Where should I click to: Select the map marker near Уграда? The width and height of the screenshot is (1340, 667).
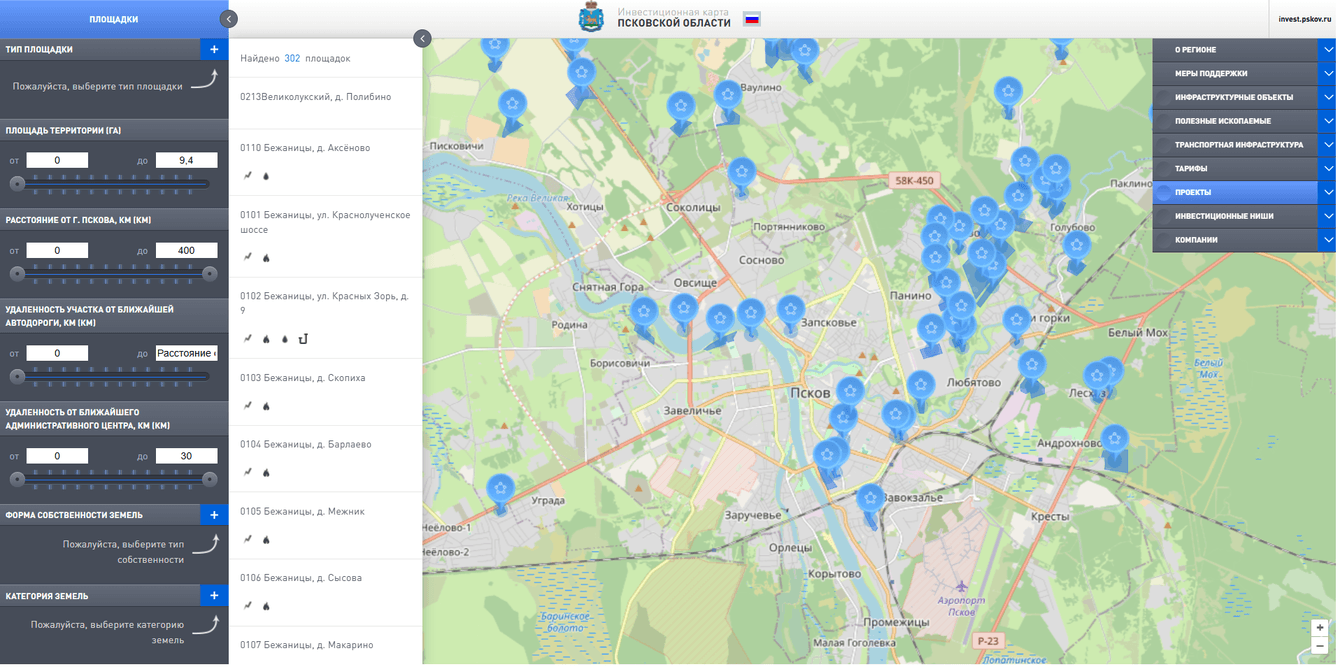[x=500, y=488]
